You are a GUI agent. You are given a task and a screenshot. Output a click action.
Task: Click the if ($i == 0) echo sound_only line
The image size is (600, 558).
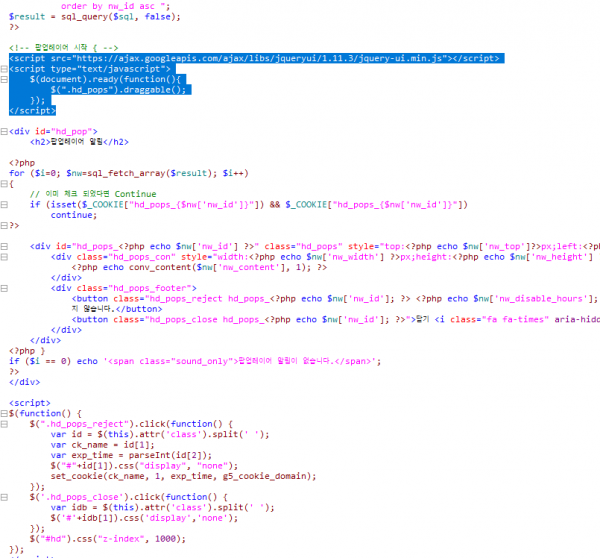[195, 361]
